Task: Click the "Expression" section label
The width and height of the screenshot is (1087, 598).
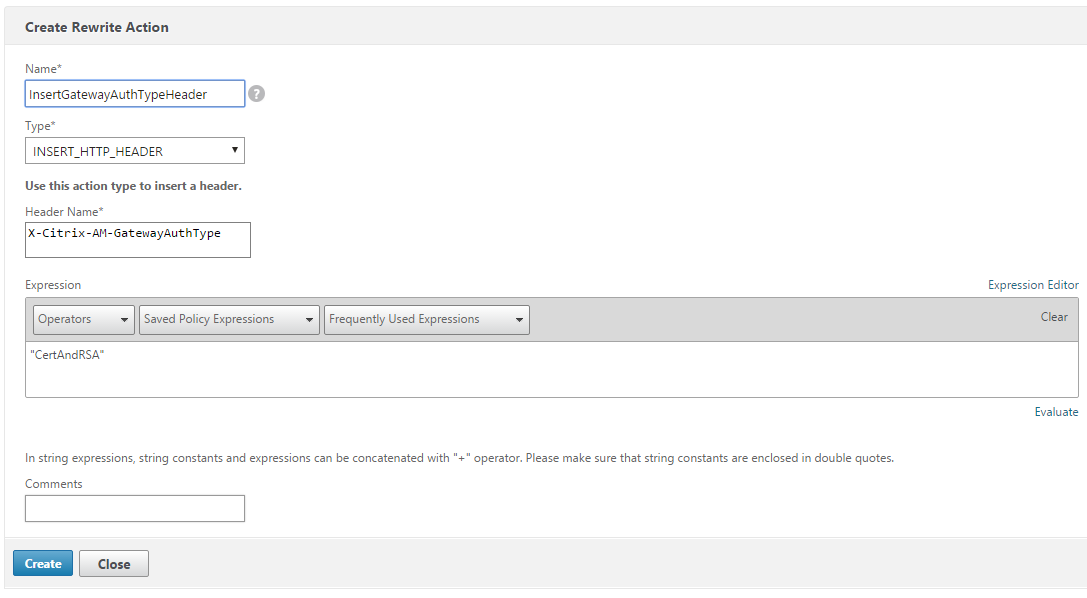Action: pos(53,285)
